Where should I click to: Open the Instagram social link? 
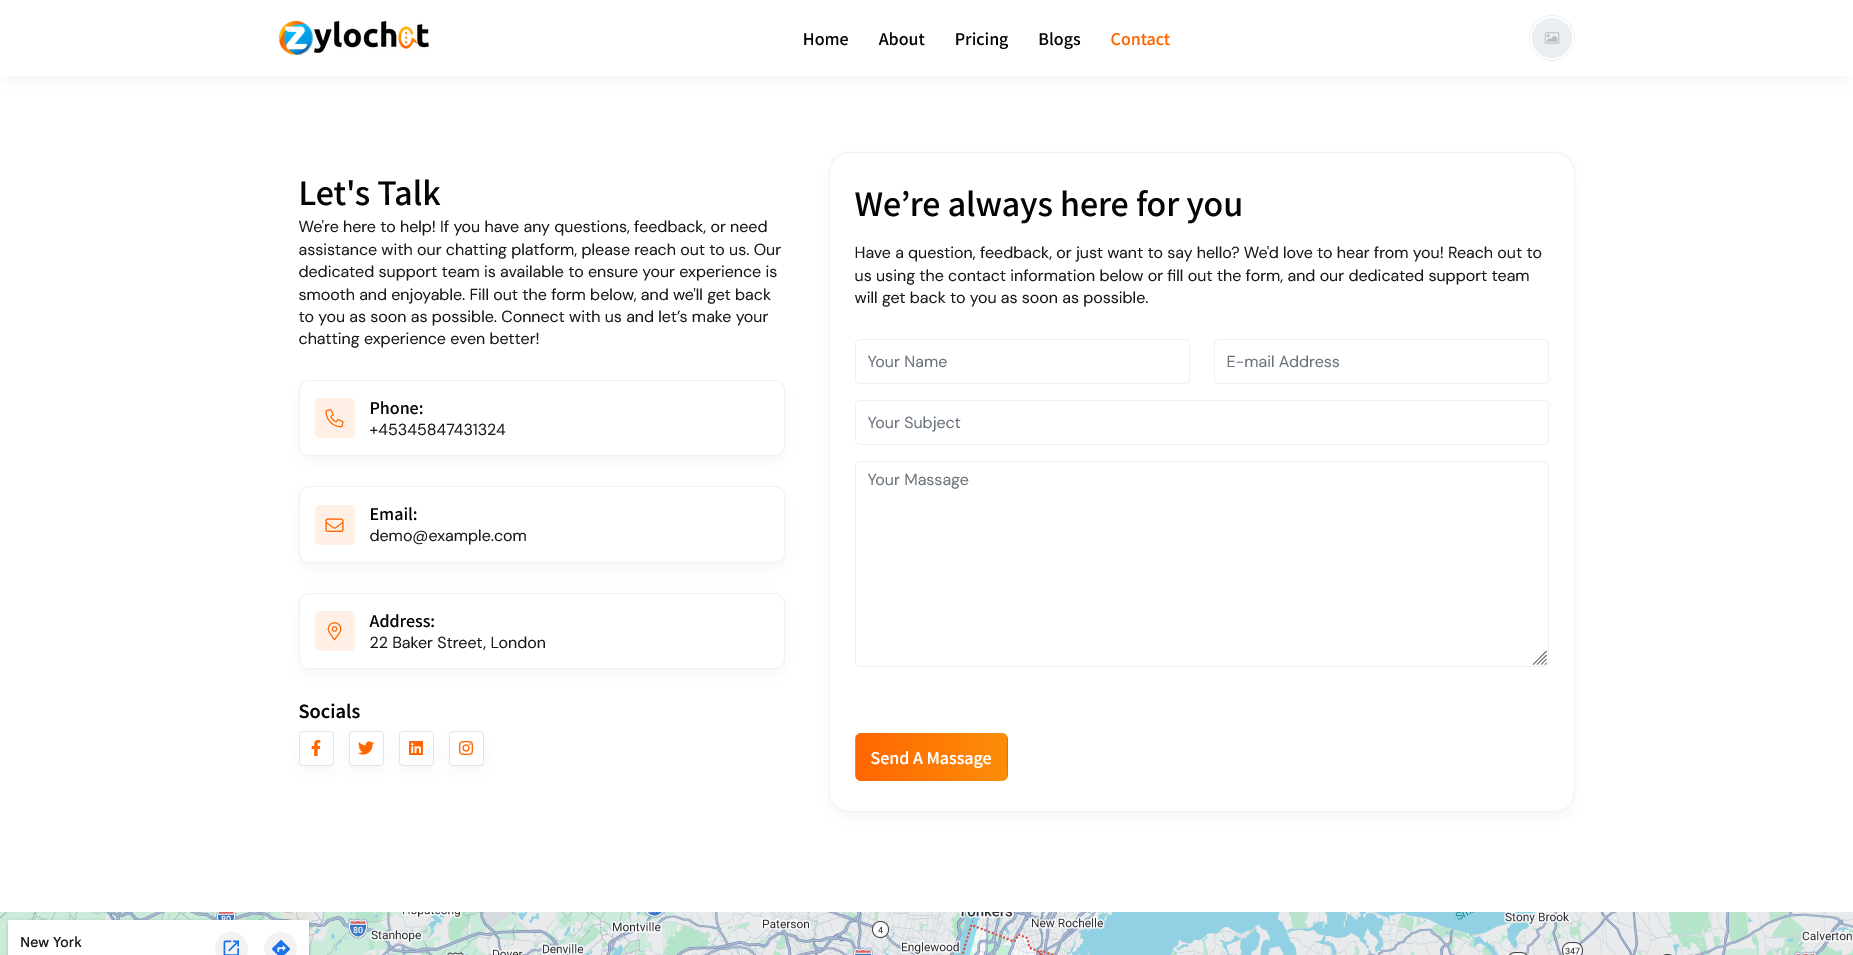(466, 748)
